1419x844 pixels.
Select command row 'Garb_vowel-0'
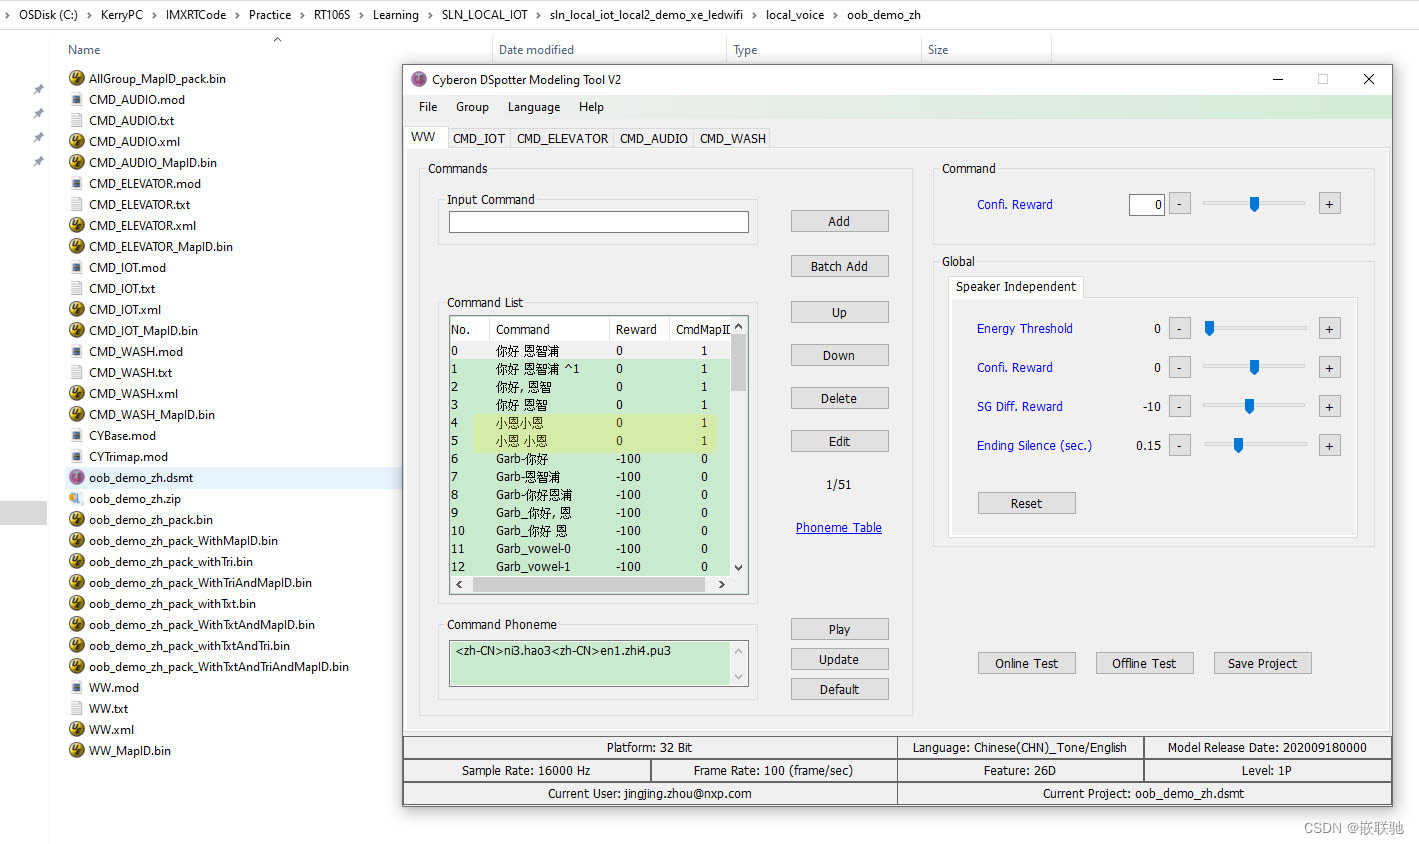click(589, 549)
